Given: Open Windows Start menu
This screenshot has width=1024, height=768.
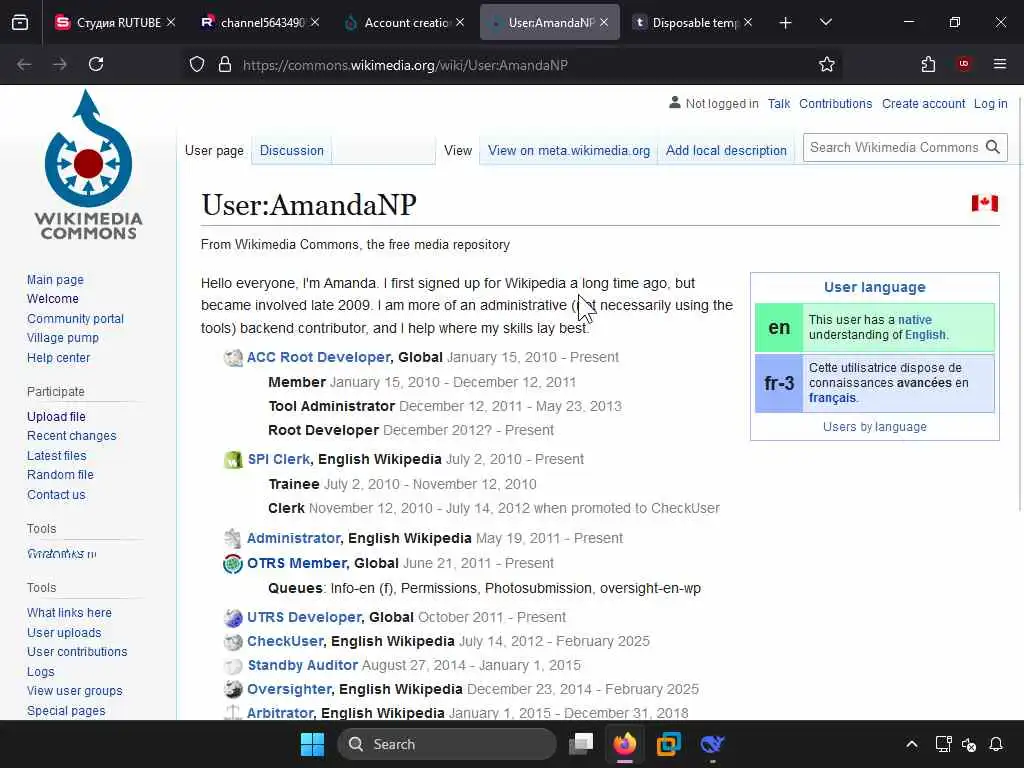Looking at the screenshot, I should [312, 744].
